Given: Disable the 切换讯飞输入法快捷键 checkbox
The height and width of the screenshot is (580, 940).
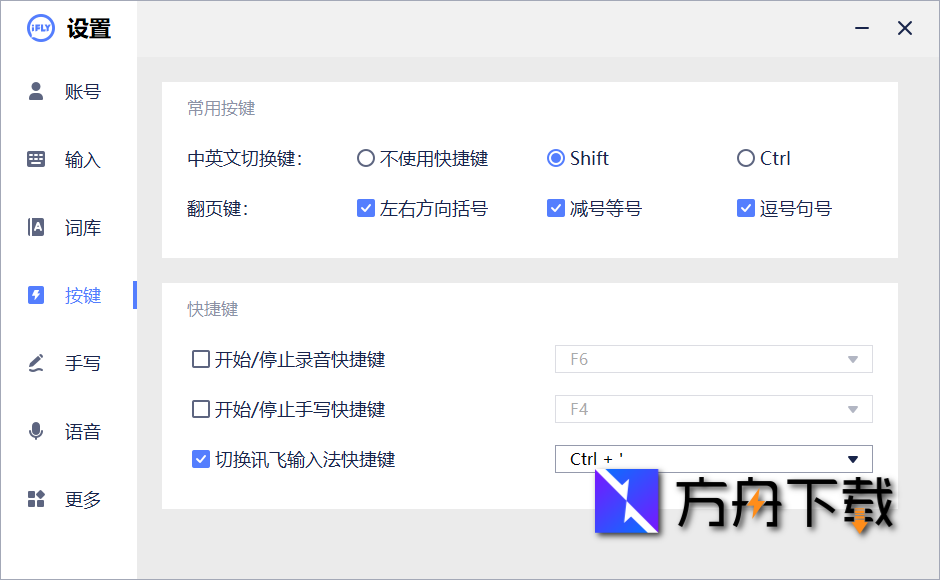Looking at the screenshot, I should point(199,459).
